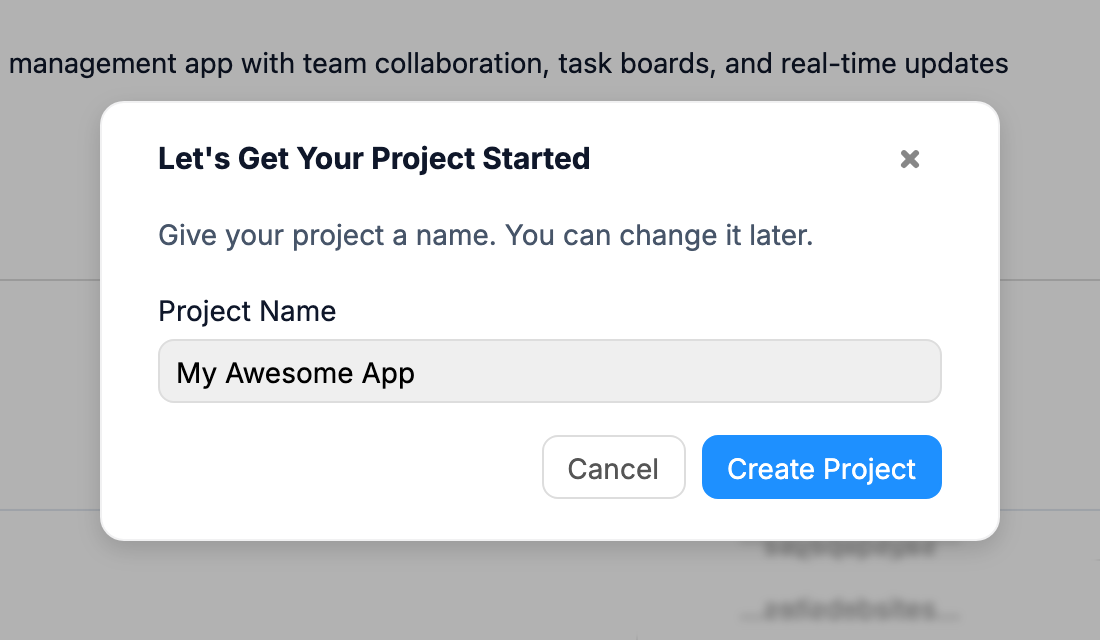Click the dialog title 'Let's Get Your Project Started'
The width and height of the screenshot is (1100, 640).
click(x=374, y=158)
